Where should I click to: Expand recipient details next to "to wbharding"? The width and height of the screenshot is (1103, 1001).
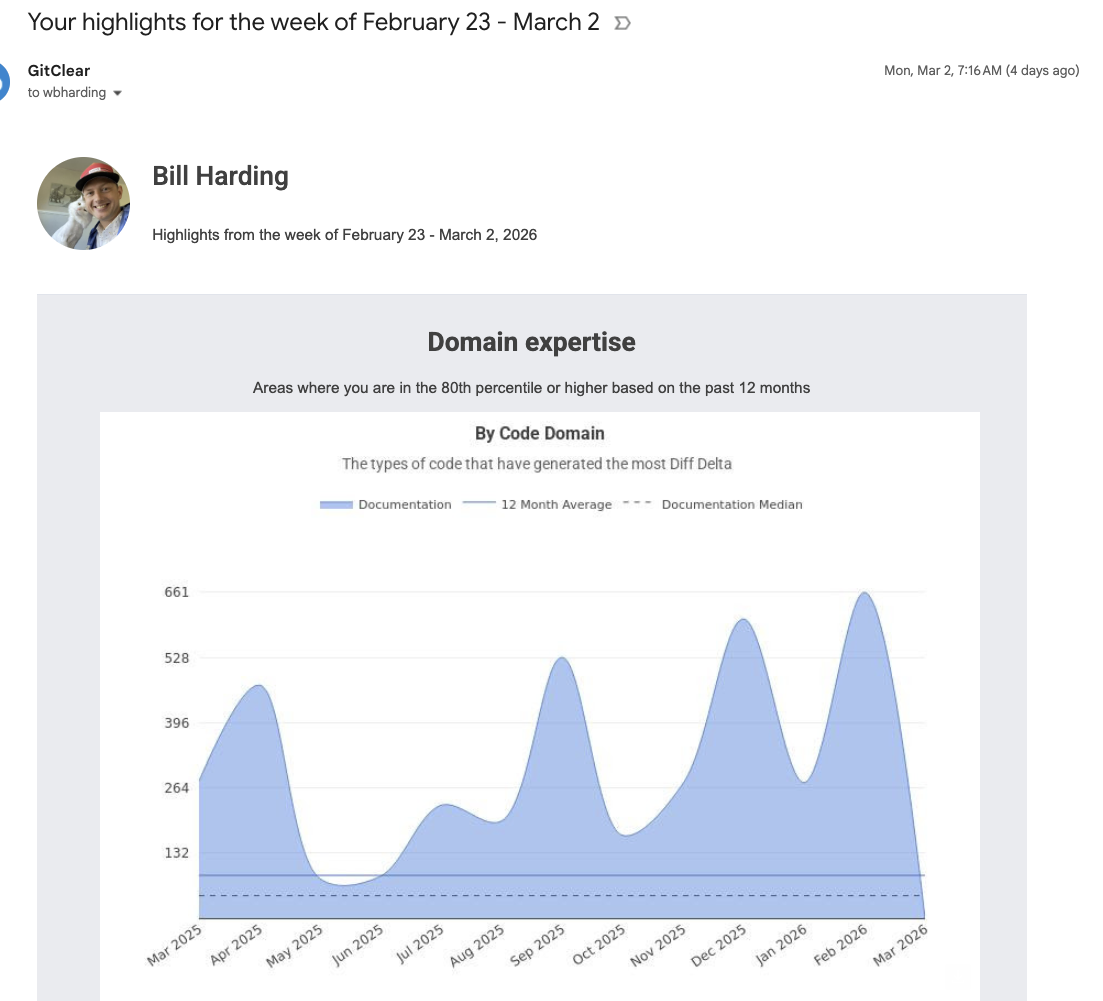(118, 93)
